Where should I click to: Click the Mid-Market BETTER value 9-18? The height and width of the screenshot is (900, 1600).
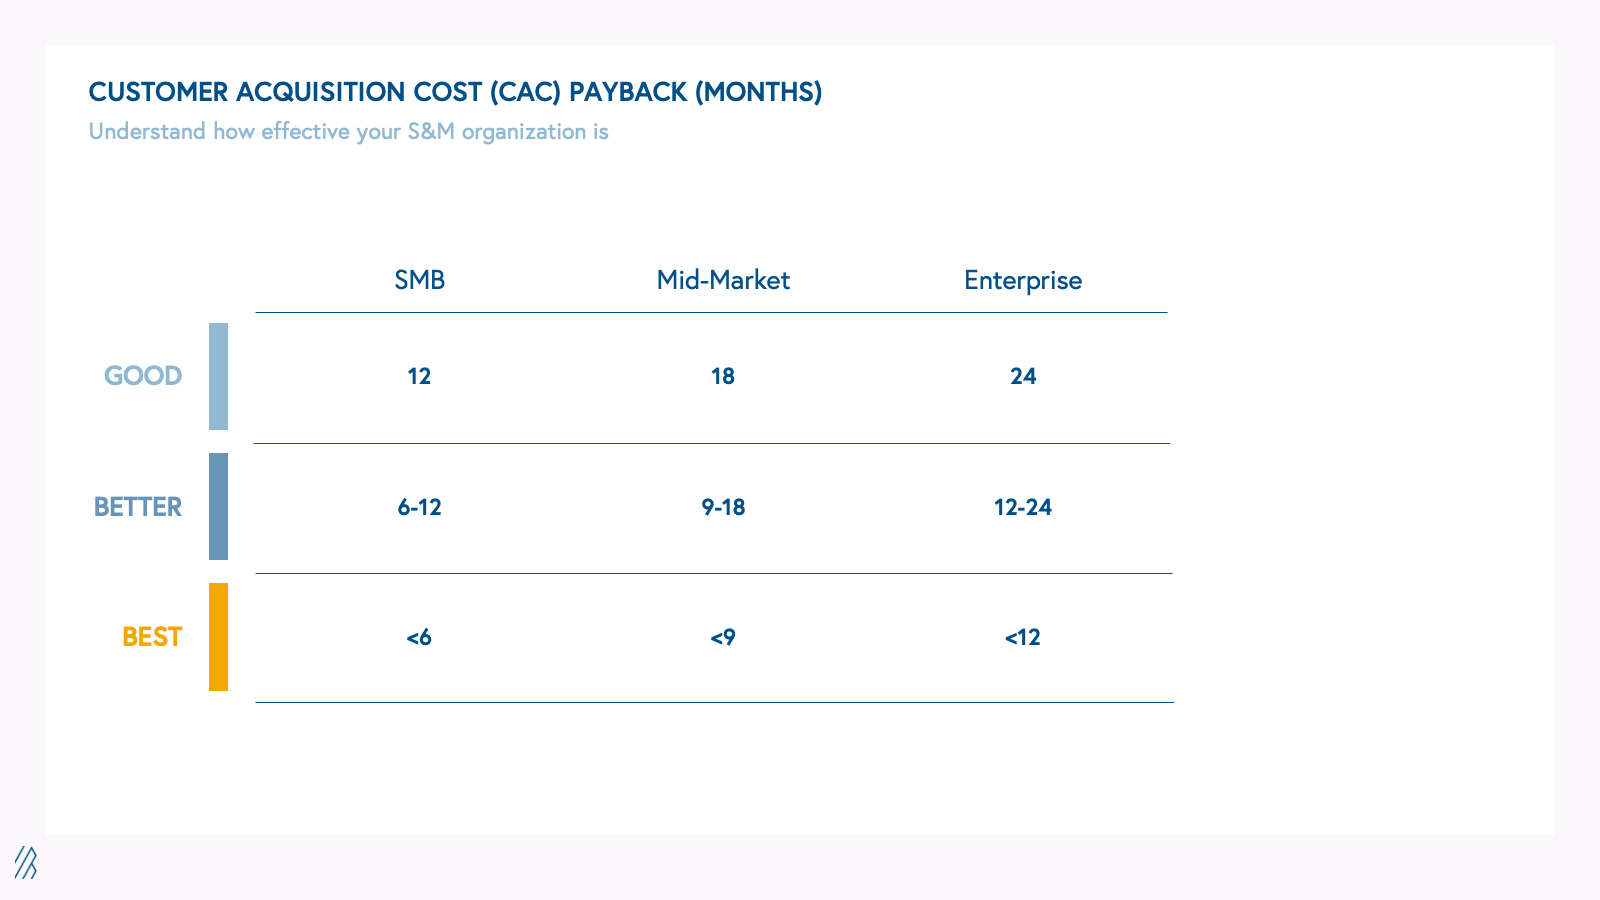(723, 507)
